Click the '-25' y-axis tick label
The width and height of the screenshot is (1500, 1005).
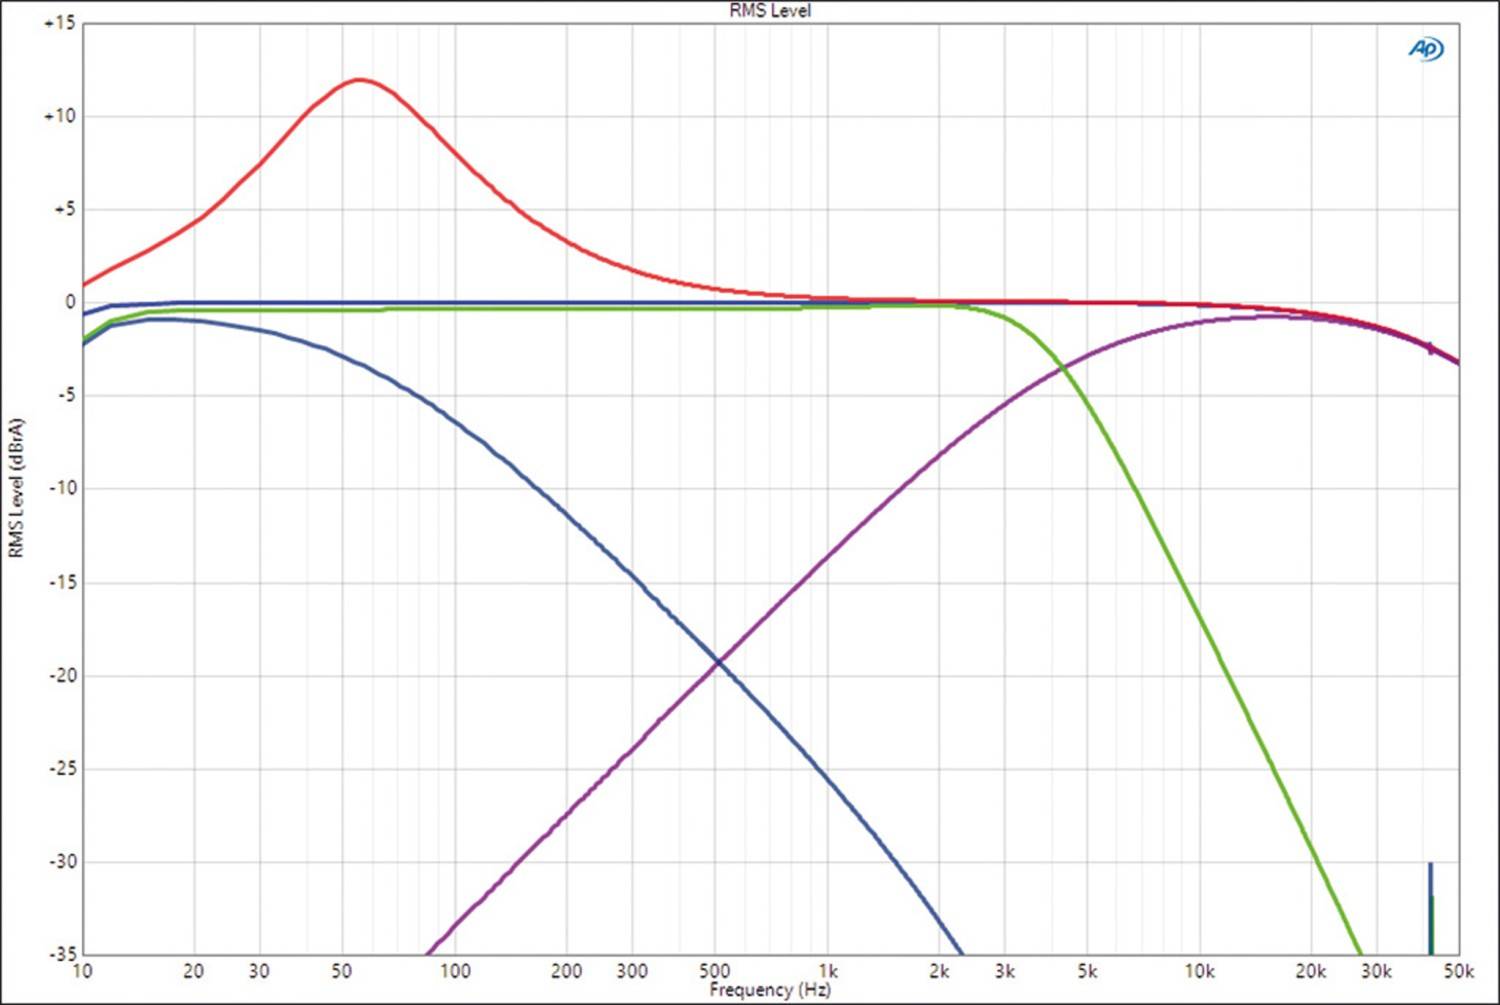62,768
